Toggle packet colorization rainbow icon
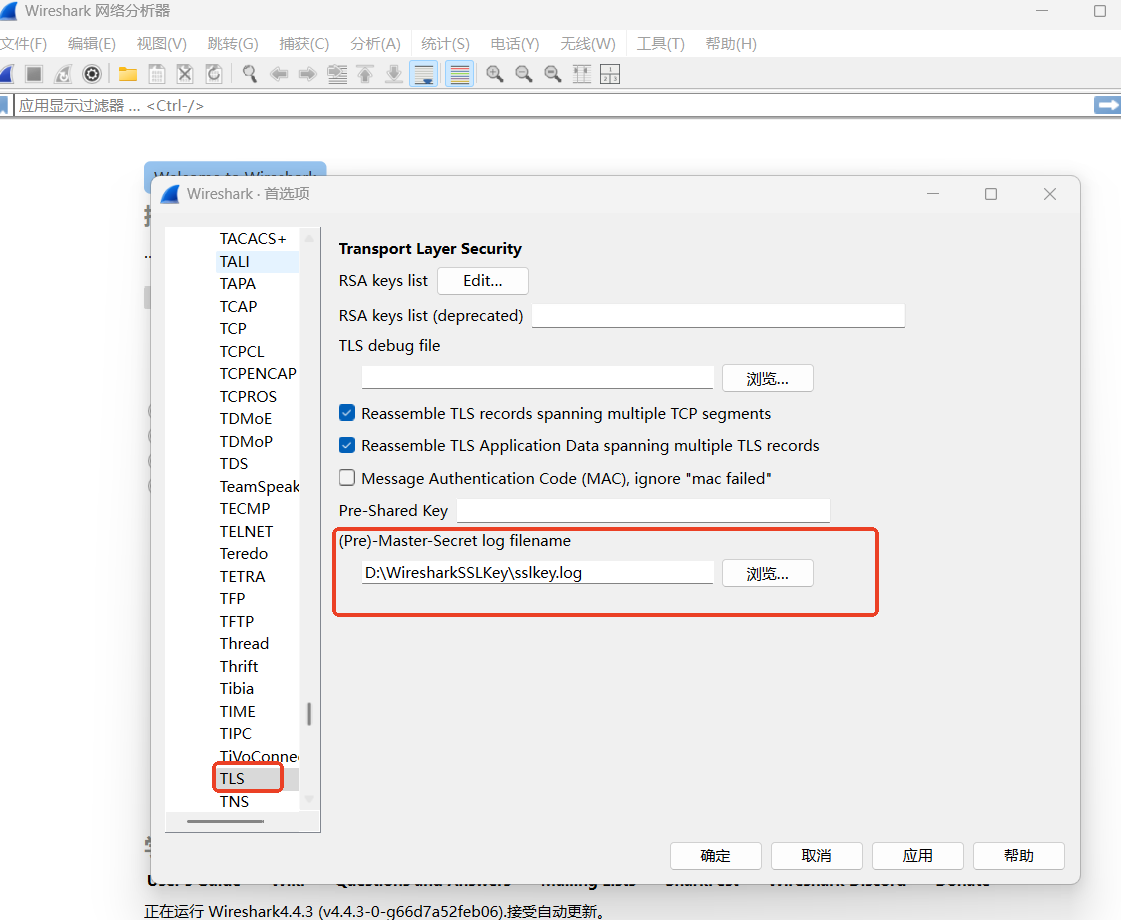Viewport: 1121px width, 920px height. [x=460, y=74]
